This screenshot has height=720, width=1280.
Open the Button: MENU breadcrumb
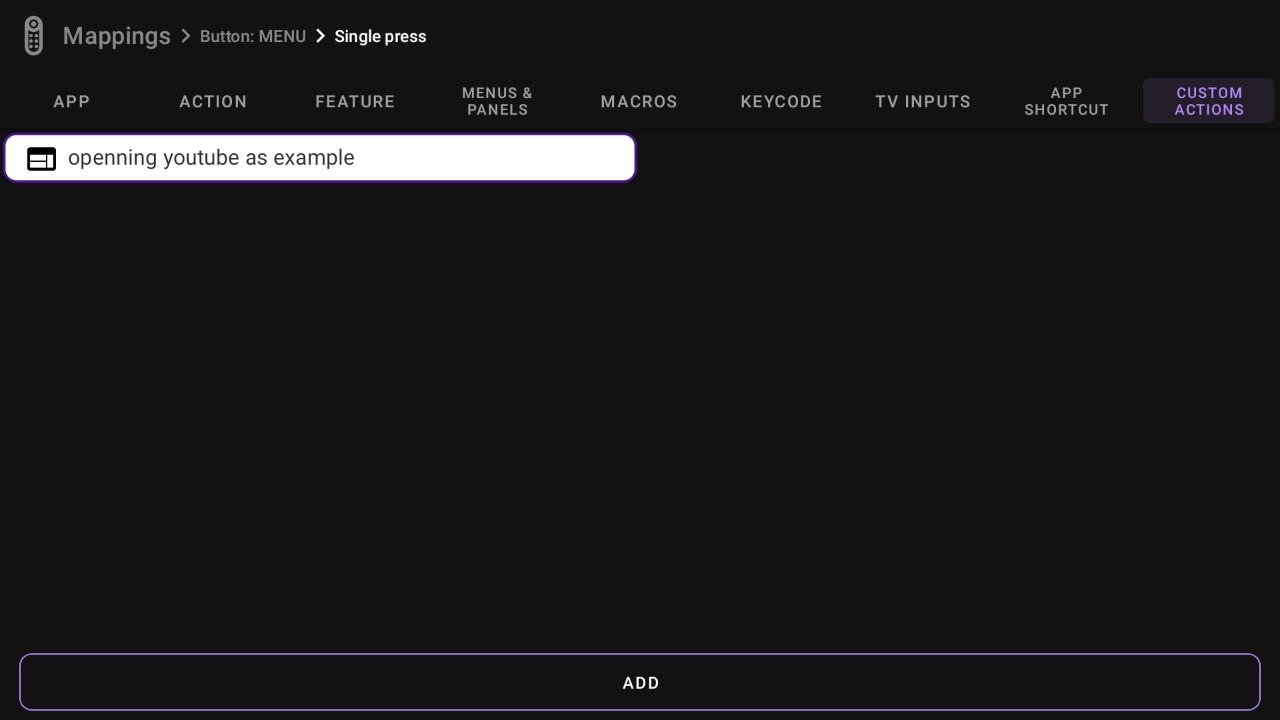point(252,36)
